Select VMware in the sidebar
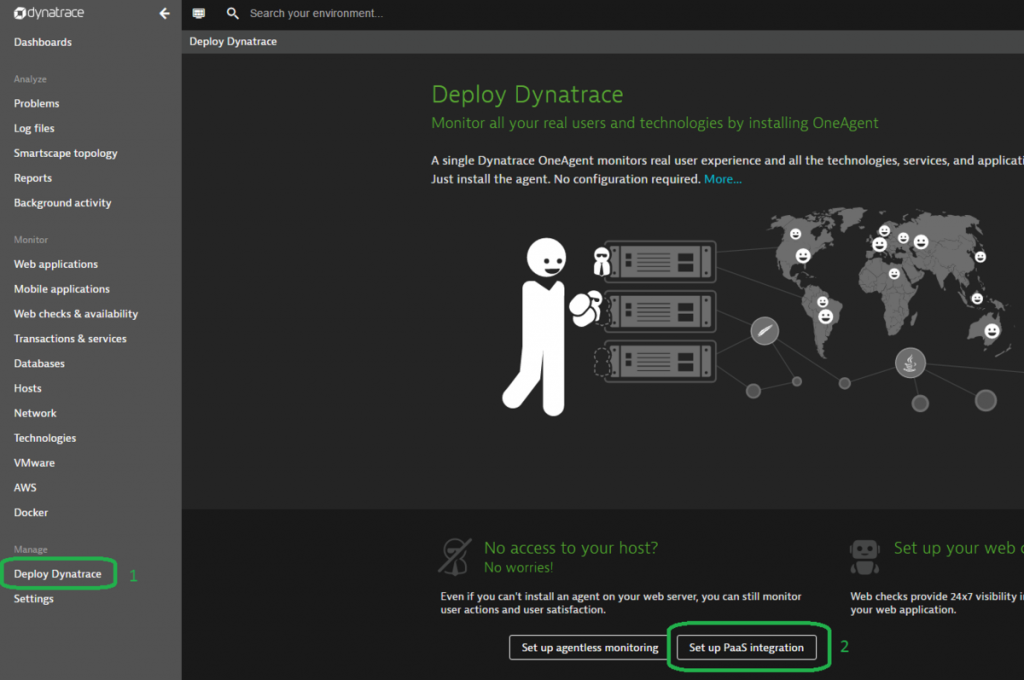The image size is (1024, 680). 35,462
